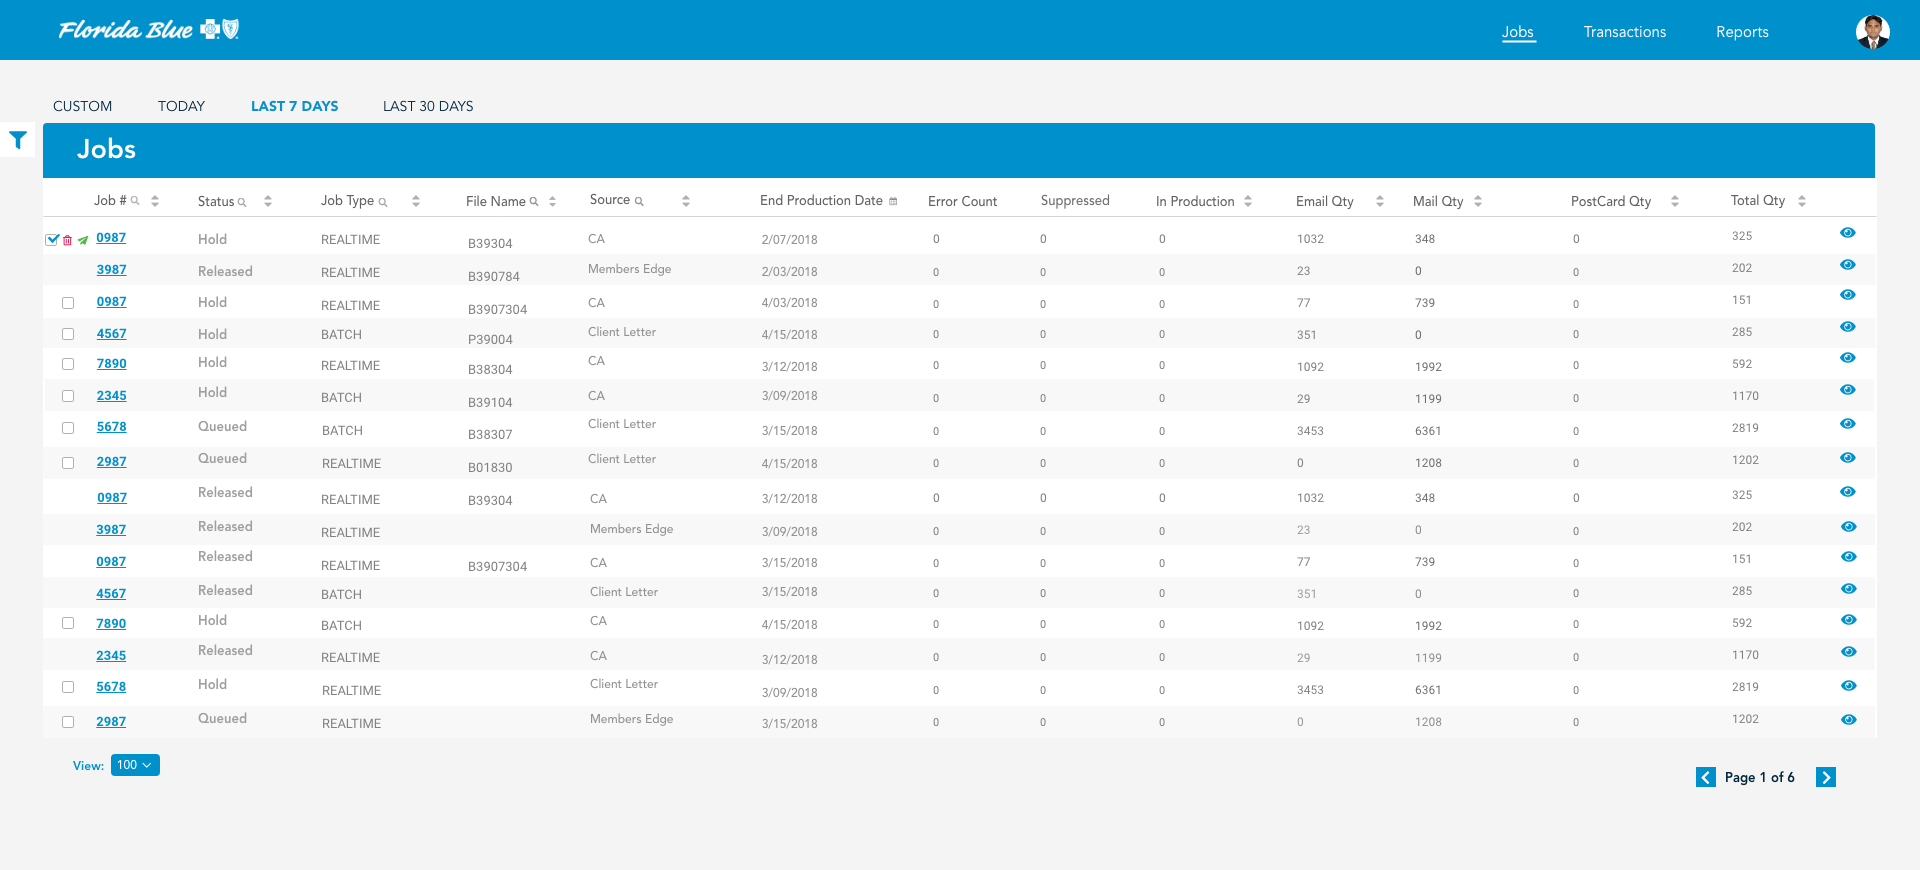Image resolution: width=1920 pixels, height=870 pixels.
Task: Sort by Email Qty using sort arrows
Action: coord(1380,201)
